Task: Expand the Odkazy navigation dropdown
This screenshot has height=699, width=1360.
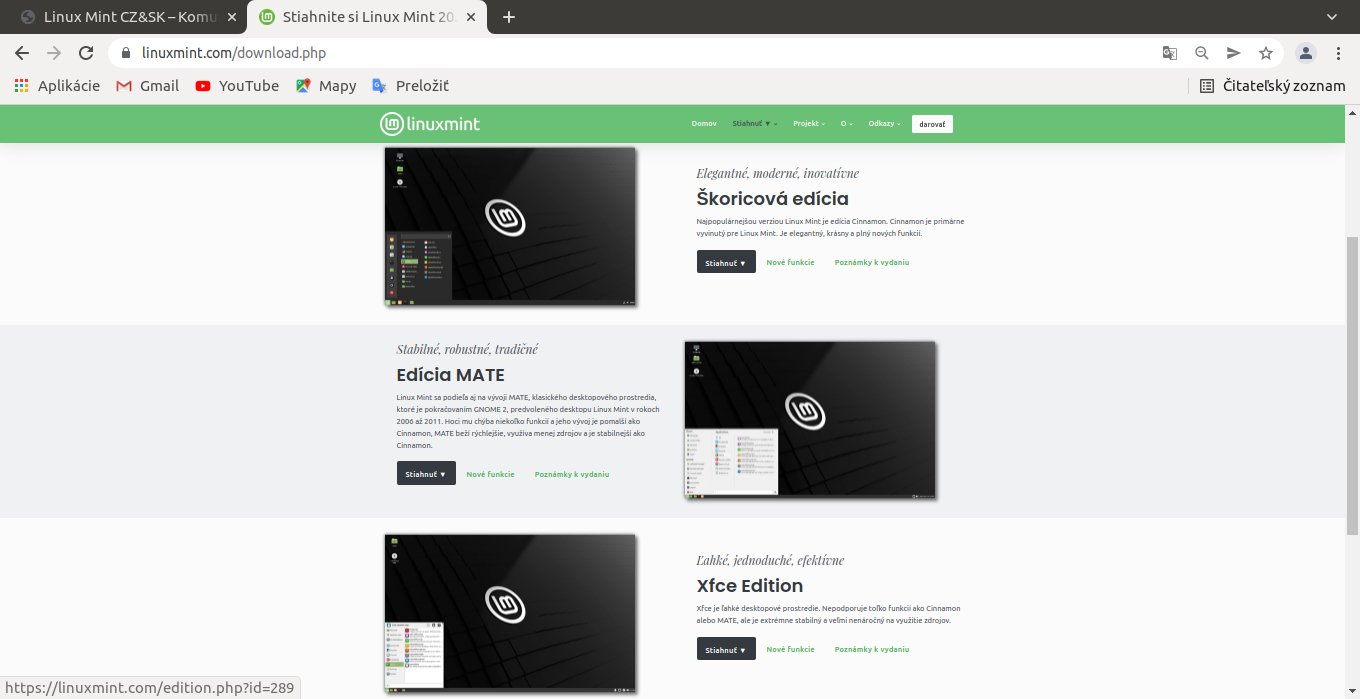Action: [x=884, y=124]
